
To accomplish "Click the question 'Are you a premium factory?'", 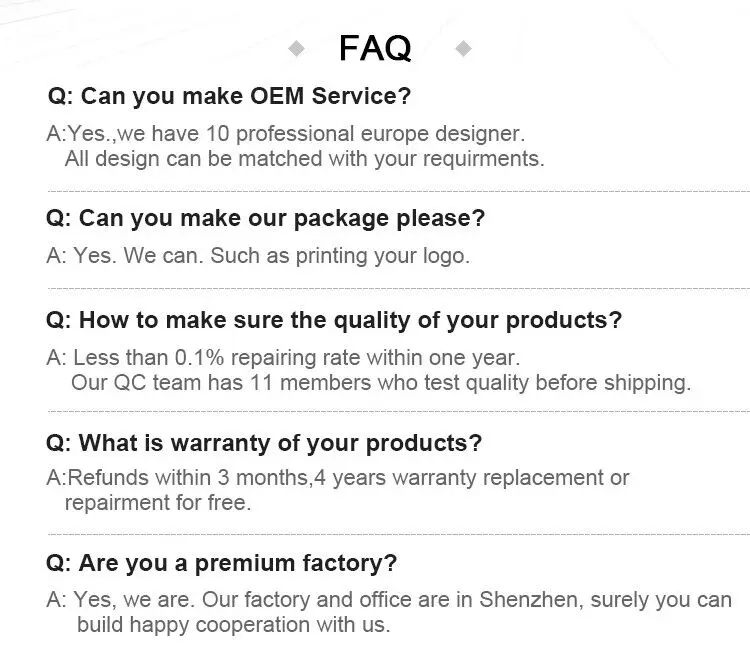I will click(x=221, y=563).
